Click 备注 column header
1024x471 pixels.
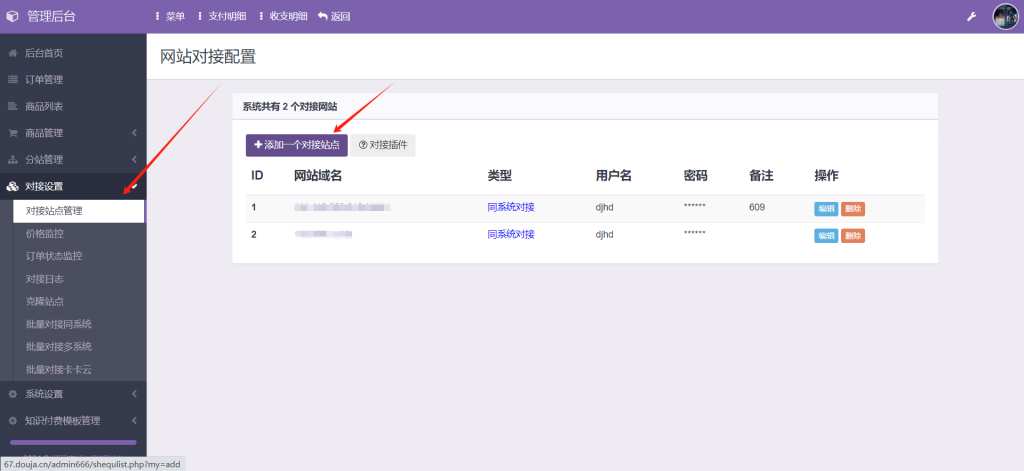761,176
